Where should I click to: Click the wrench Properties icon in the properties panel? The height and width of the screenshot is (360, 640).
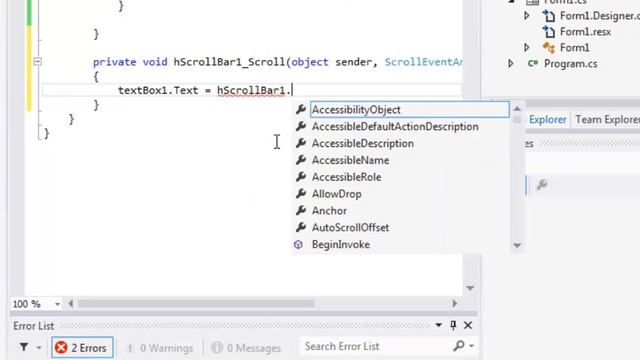tap(542, 185)
